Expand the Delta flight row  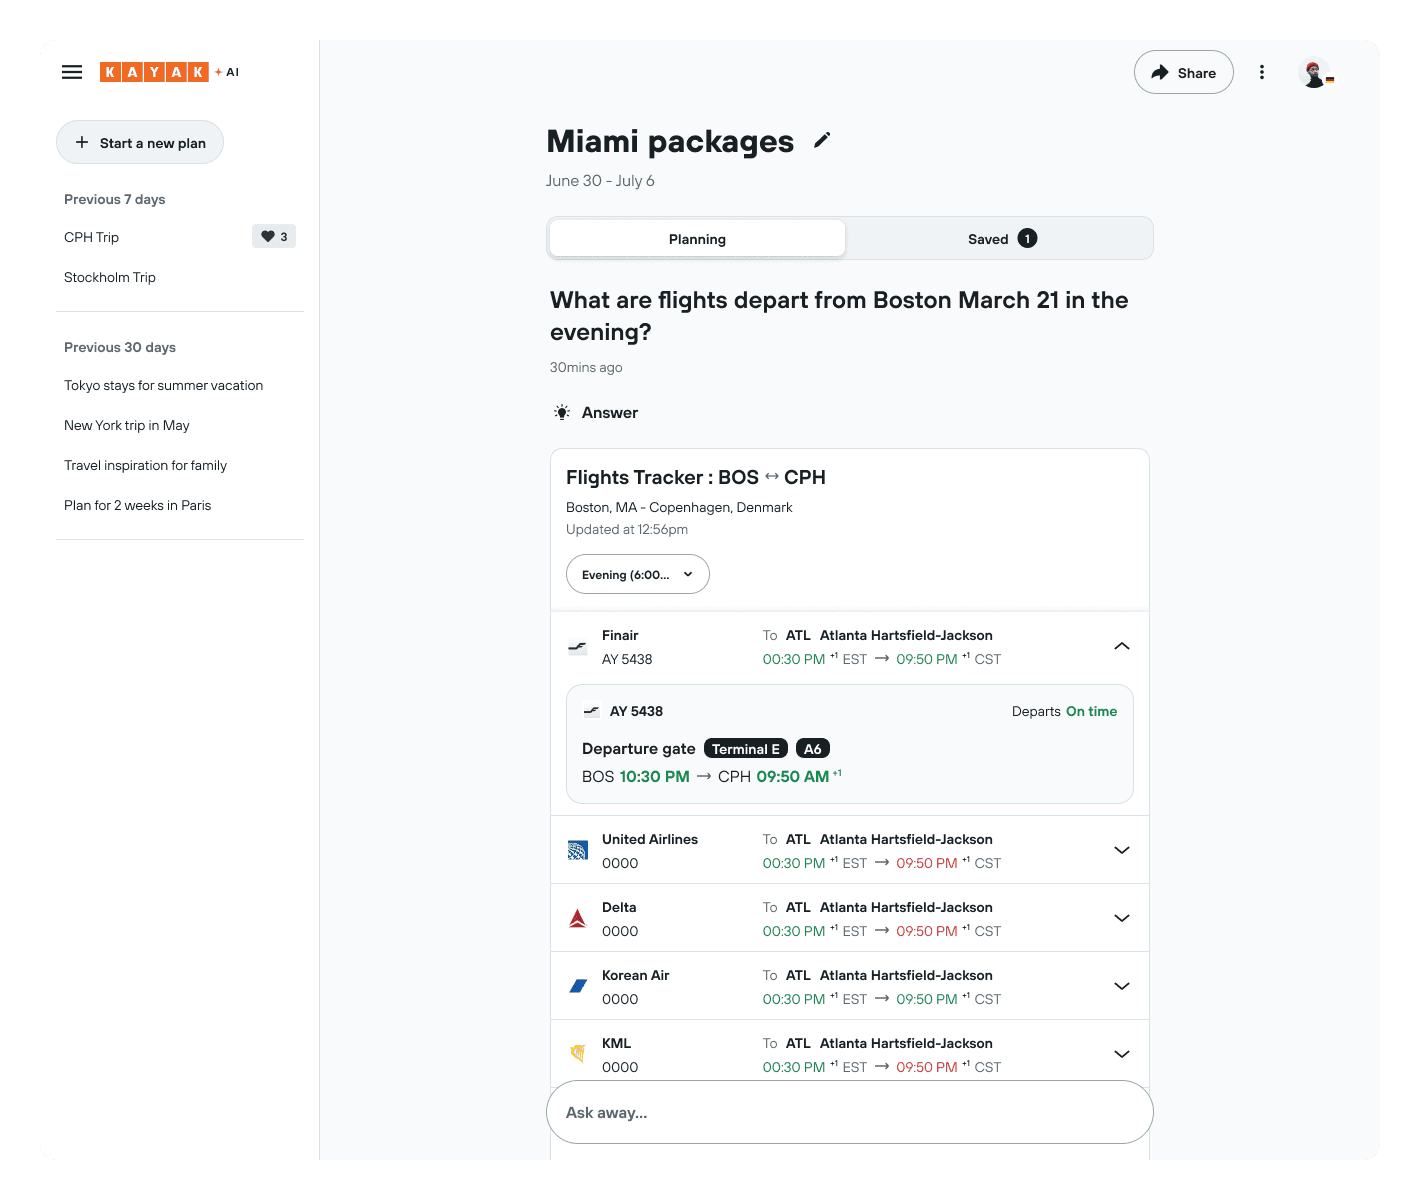pyautogui.click(x=1122, y=918)
